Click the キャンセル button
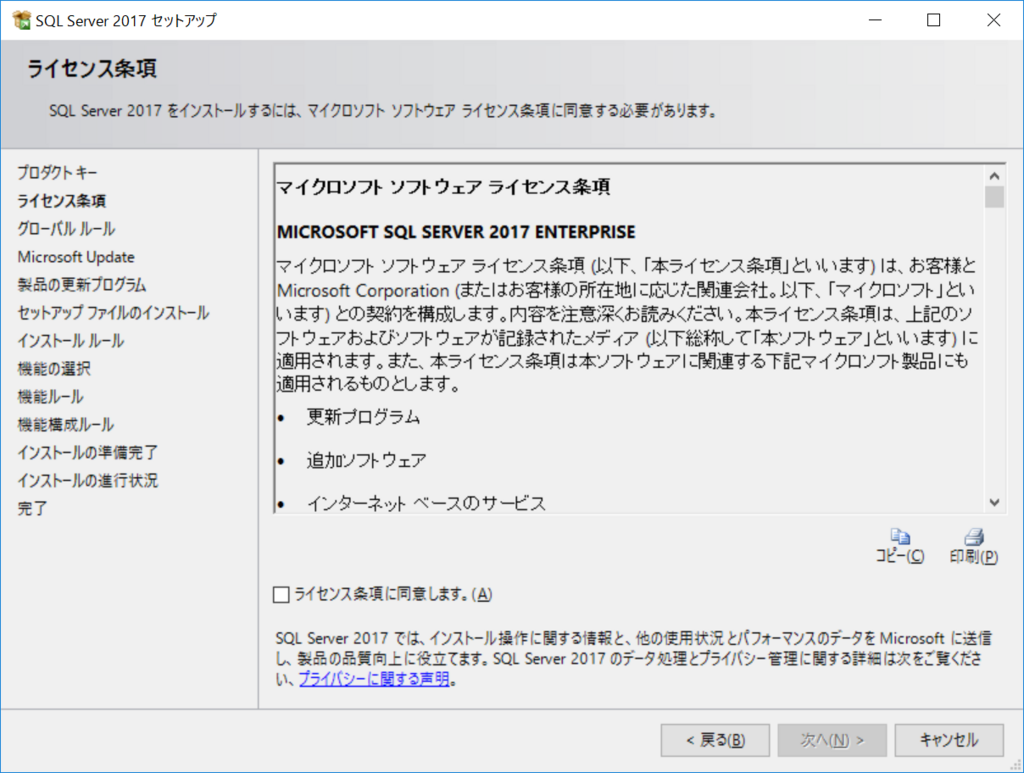The image size is (1024, 773). 949,740
